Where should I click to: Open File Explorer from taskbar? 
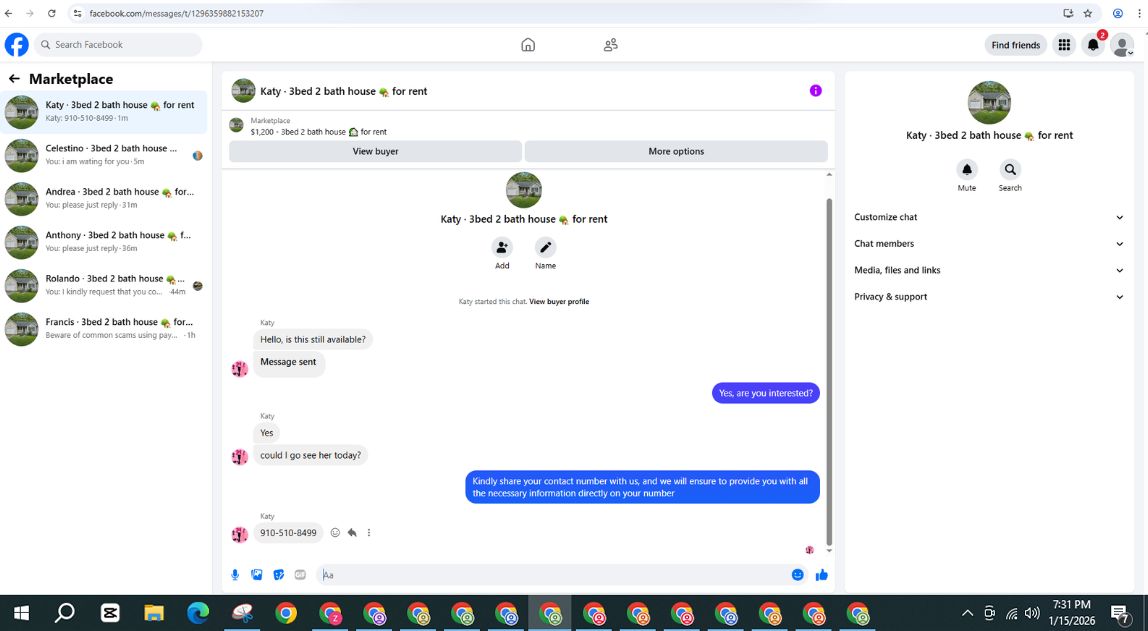coord(154,613)
